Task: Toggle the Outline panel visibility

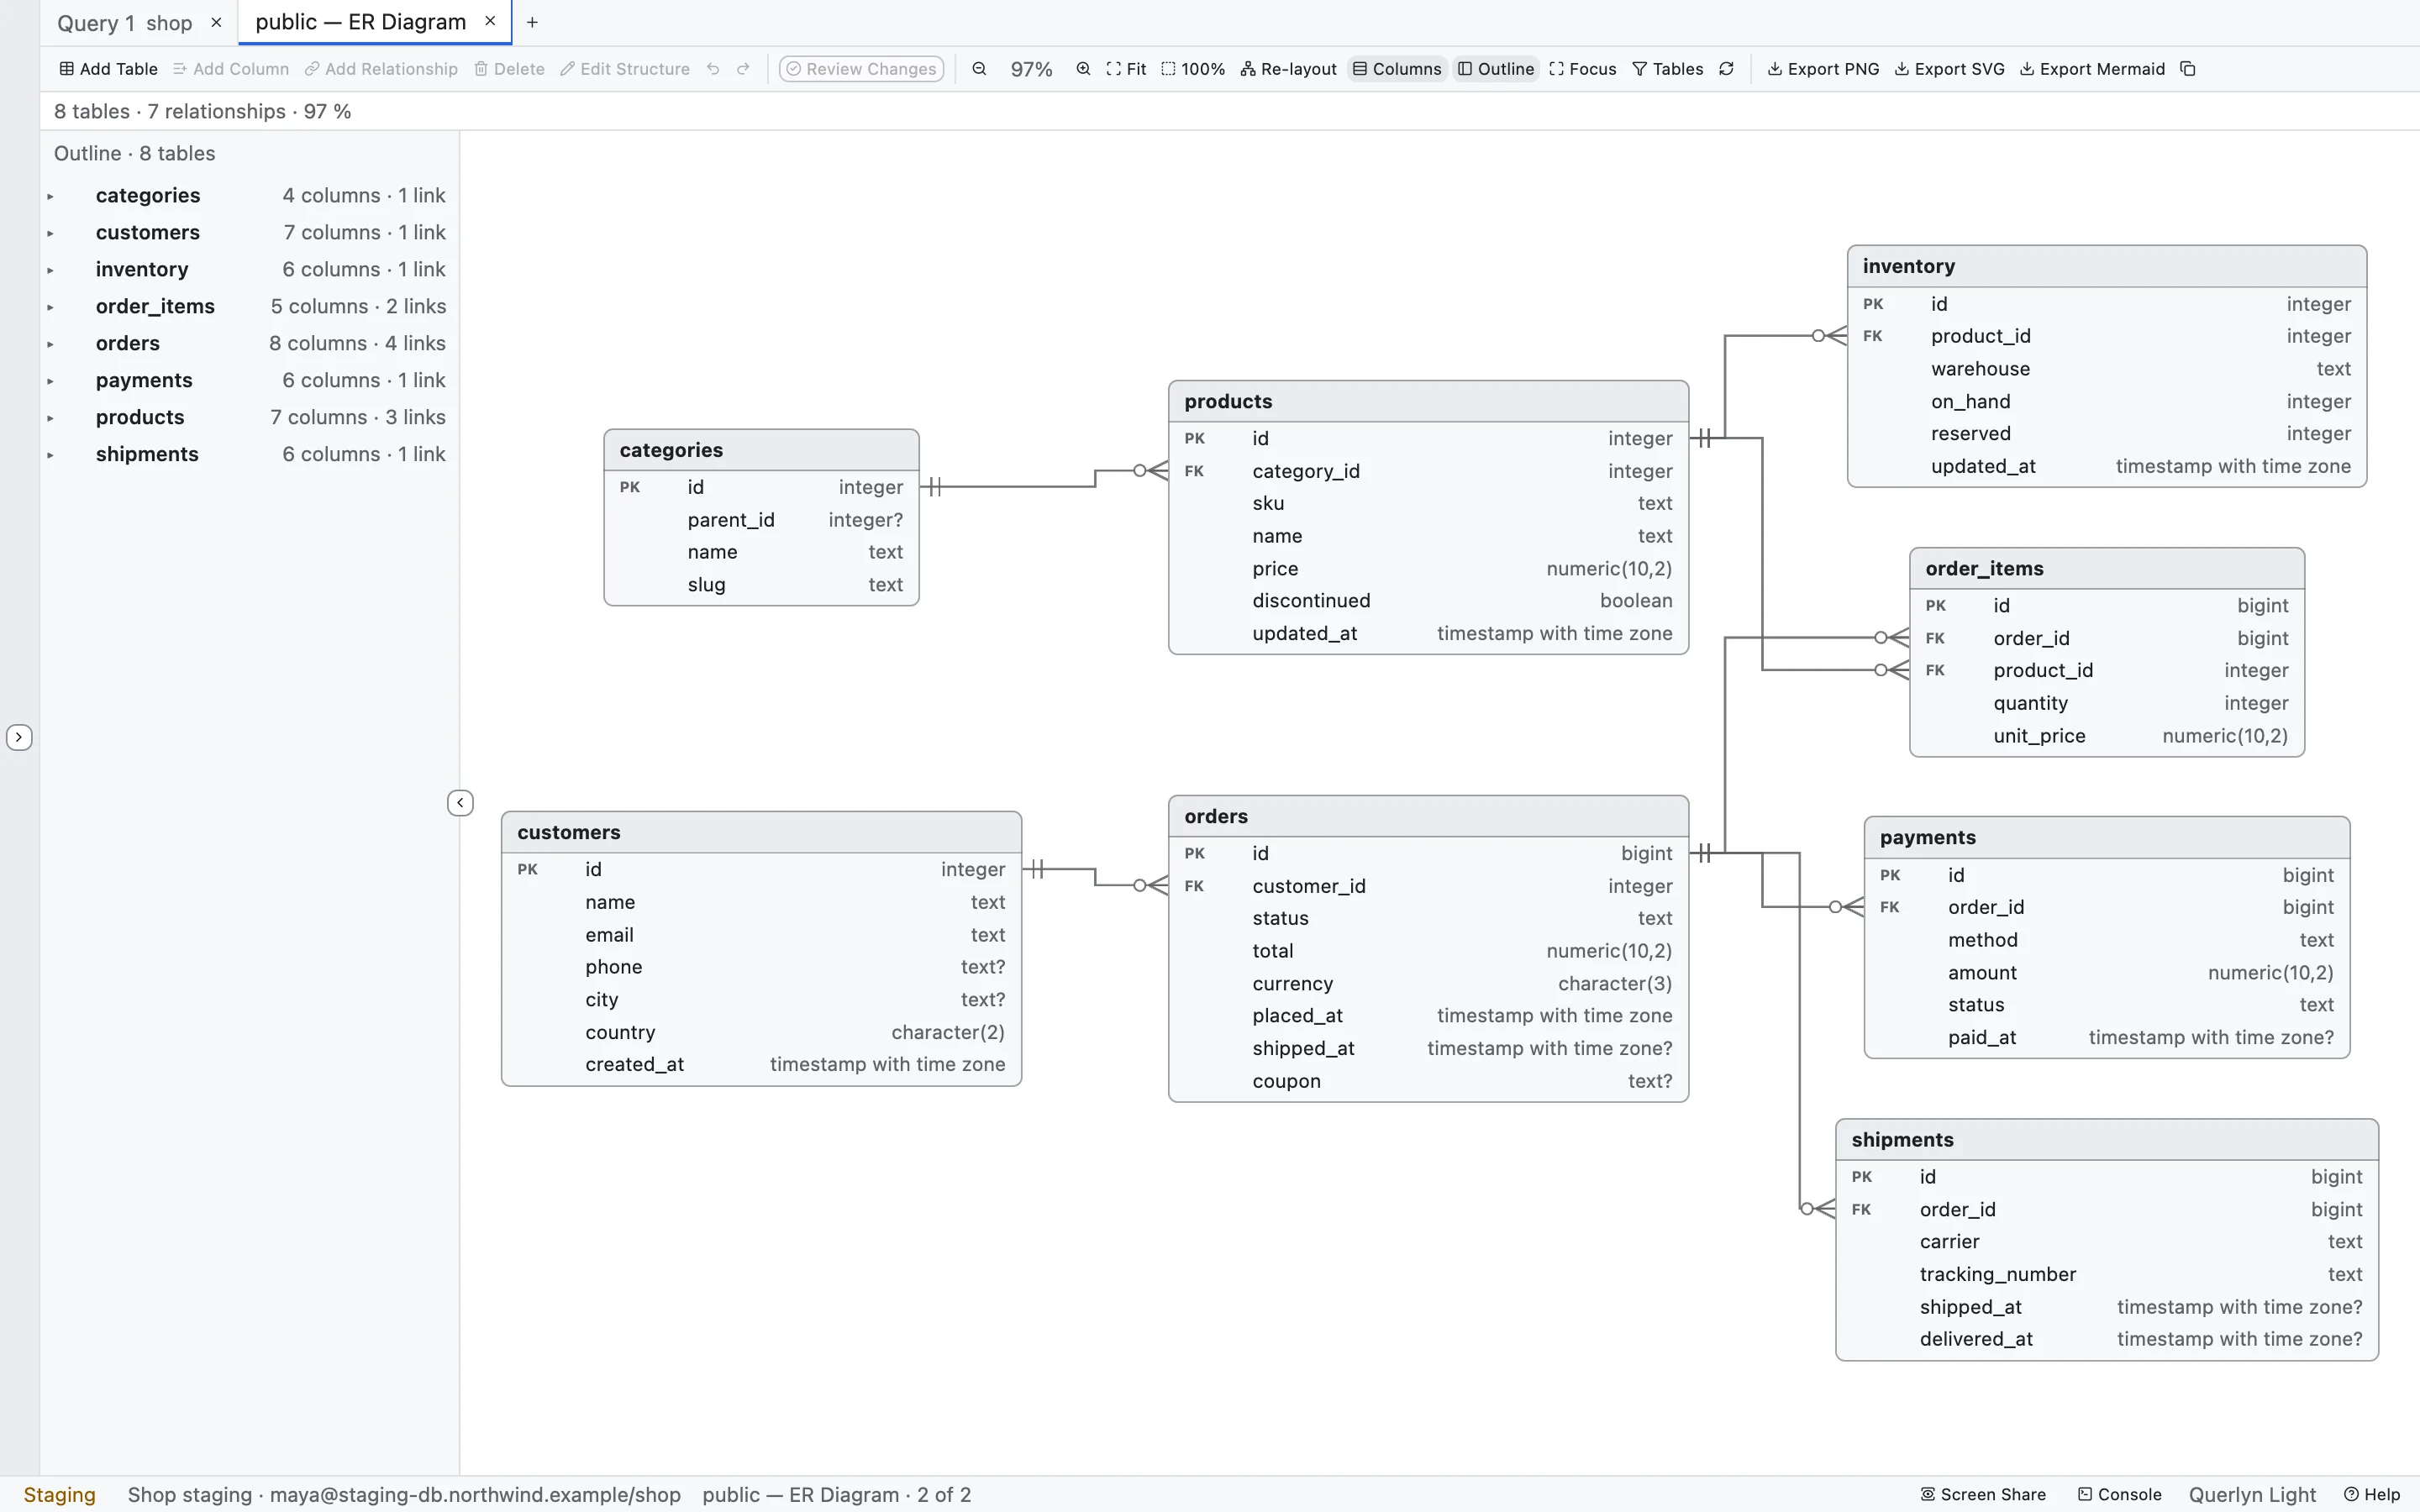Action: pyautogui.click(x=1496, y=69)
